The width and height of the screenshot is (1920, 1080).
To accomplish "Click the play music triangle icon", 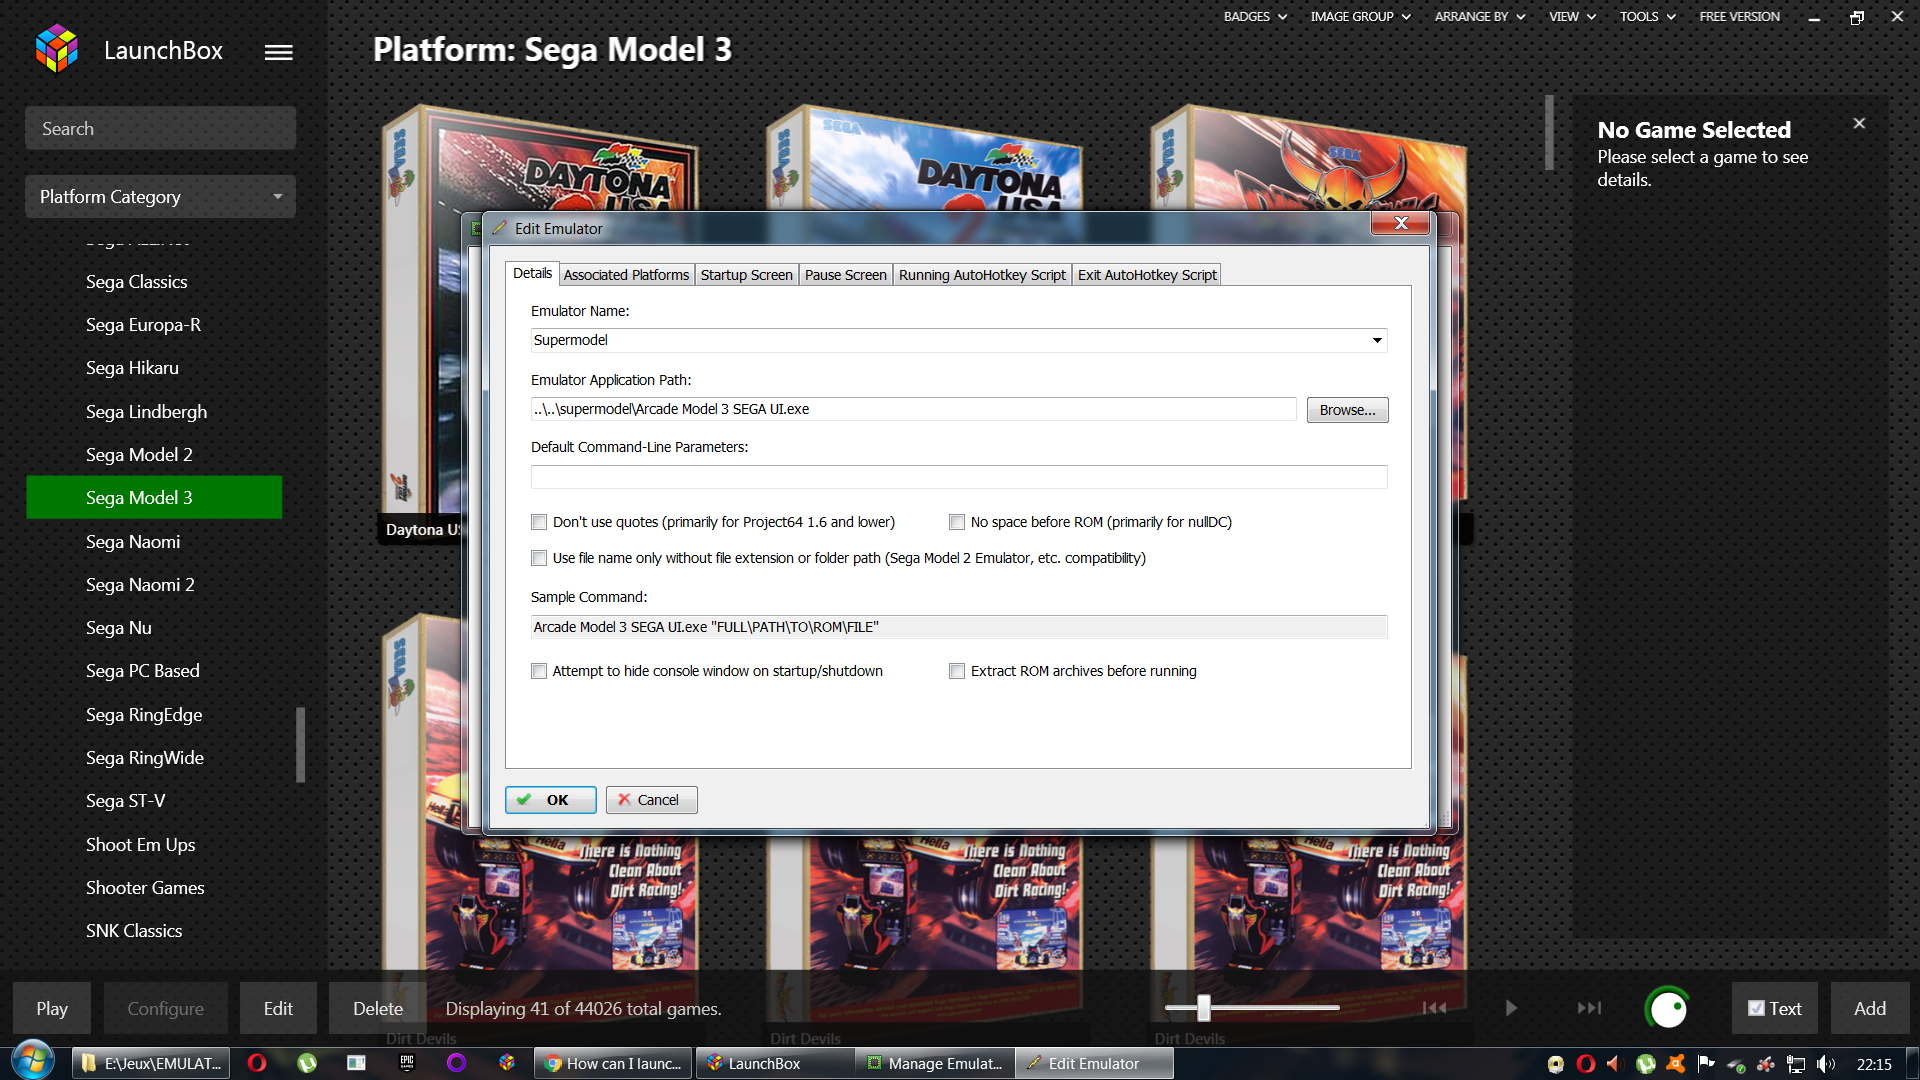I will tap(1511, 1008).
